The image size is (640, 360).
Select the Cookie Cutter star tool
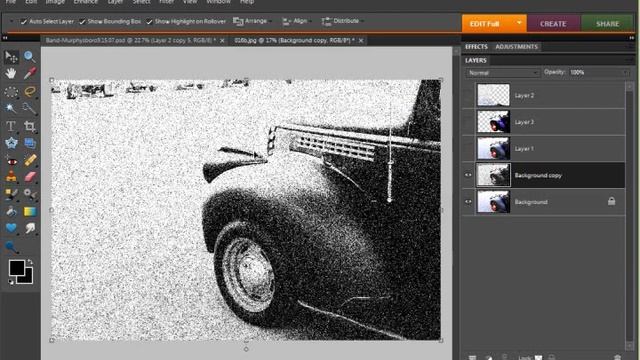coord(11,143)
